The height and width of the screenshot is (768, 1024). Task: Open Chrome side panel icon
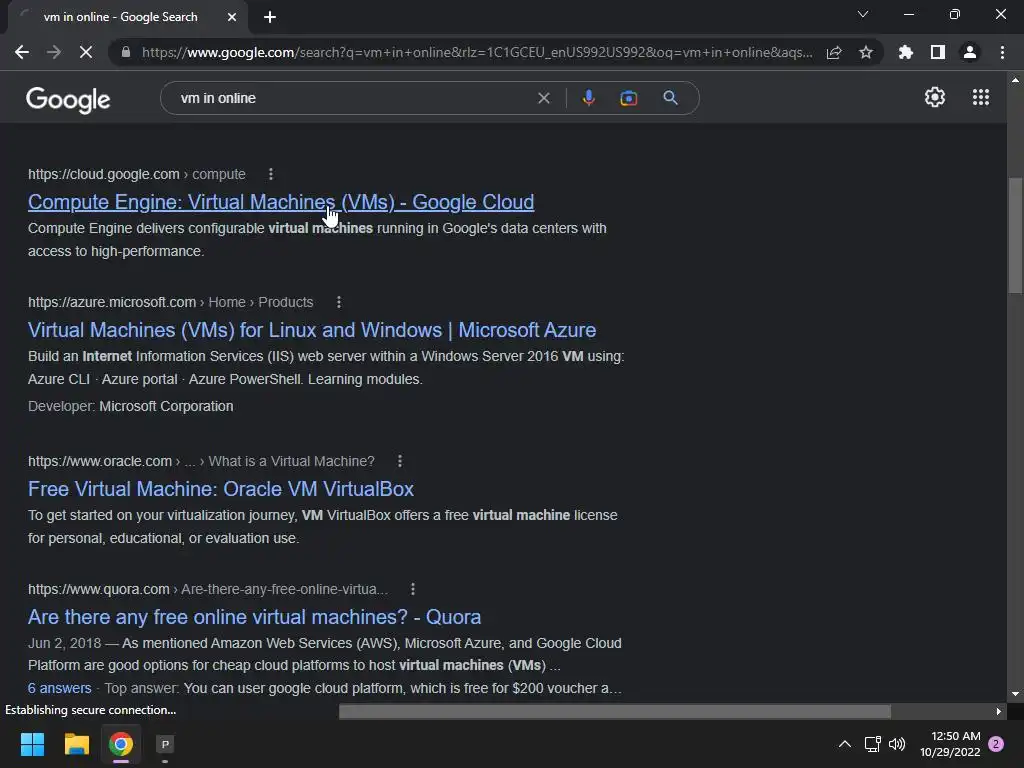938,52
